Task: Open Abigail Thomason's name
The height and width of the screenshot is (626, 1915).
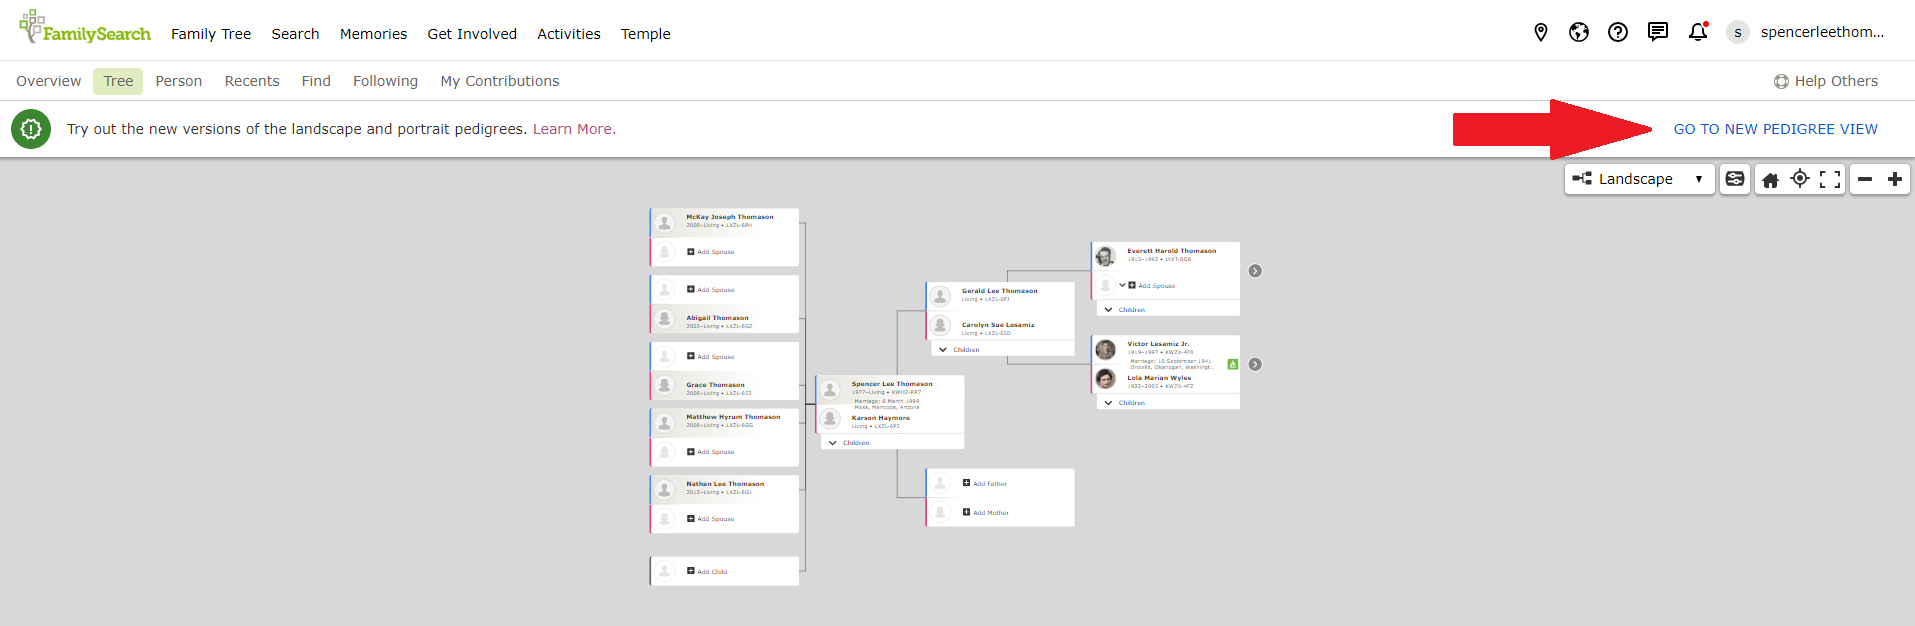Action: point(717,318)
